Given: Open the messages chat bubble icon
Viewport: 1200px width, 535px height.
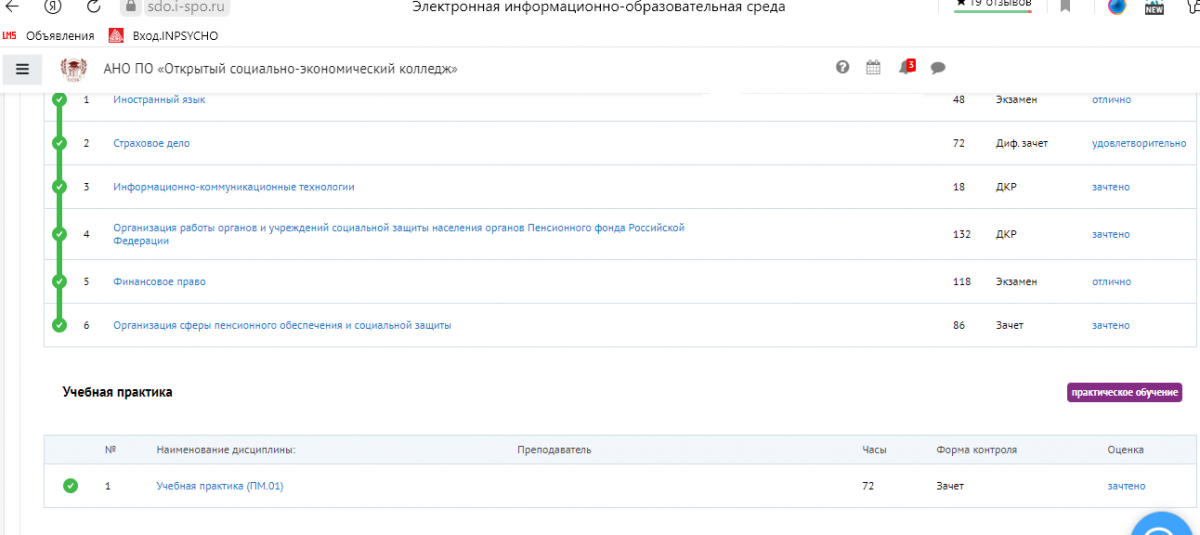Looking at the screenshot, I should pos(938,68).
